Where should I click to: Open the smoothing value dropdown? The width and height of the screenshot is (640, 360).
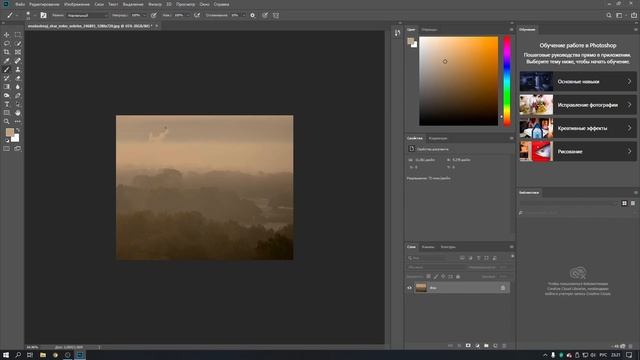(244, 15)
